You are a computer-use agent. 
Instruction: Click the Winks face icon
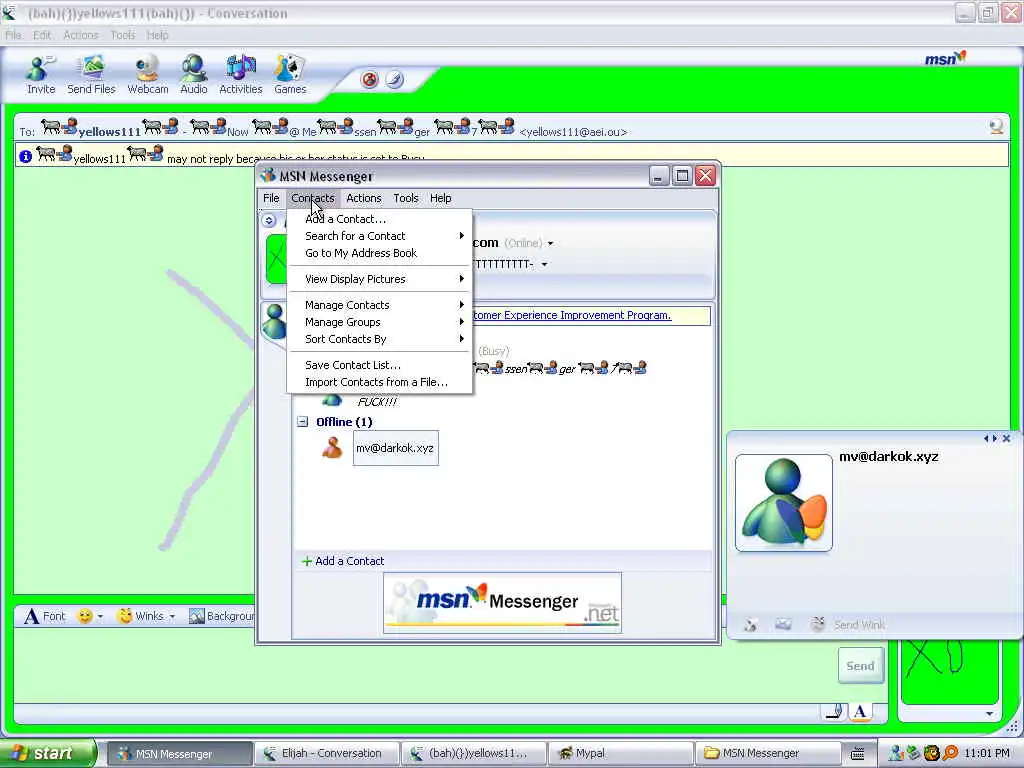point(125,616)
